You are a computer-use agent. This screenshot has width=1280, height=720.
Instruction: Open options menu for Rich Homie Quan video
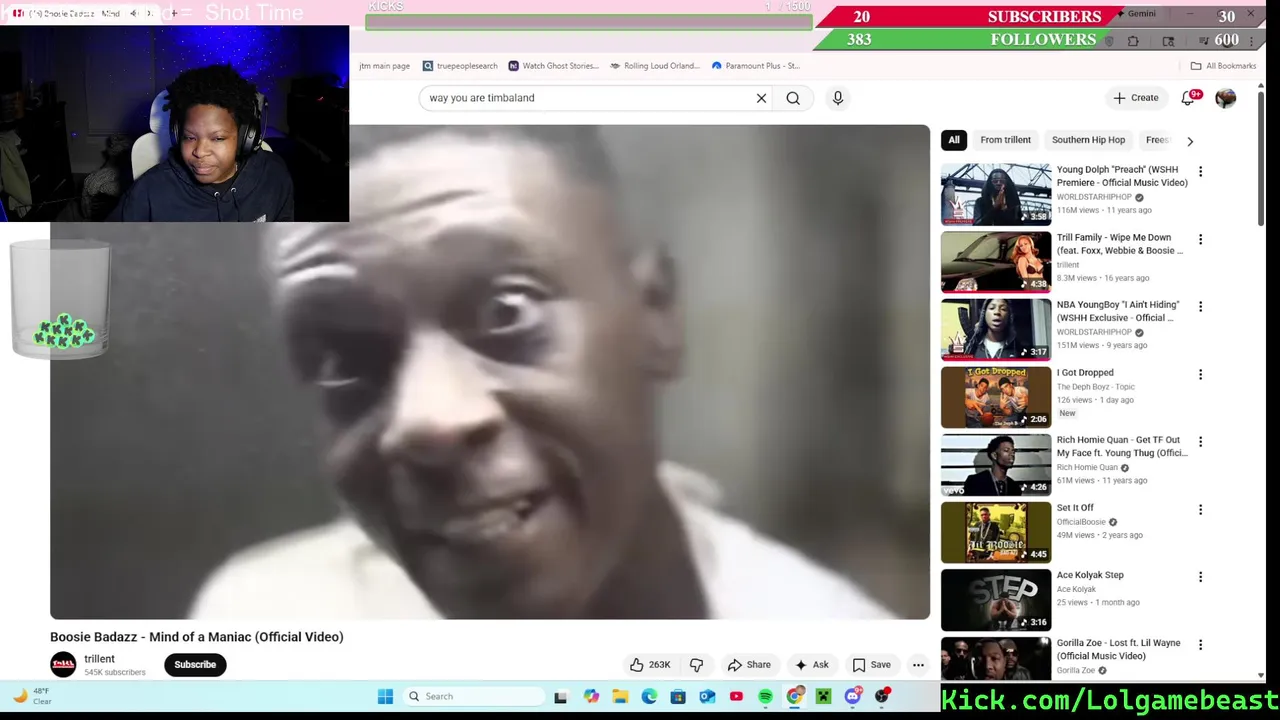coord(1200,441)
